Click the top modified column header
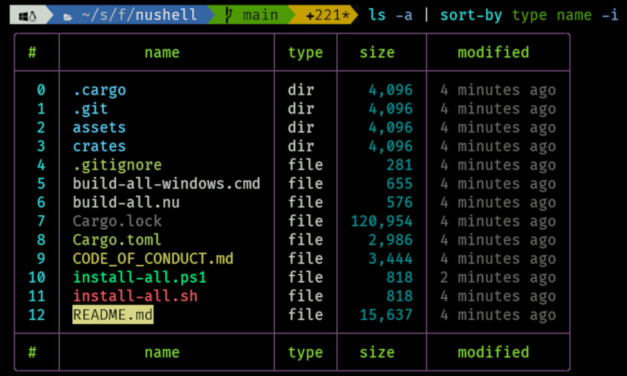This screenshot has width=627, height=376. [x=493, y=52]
